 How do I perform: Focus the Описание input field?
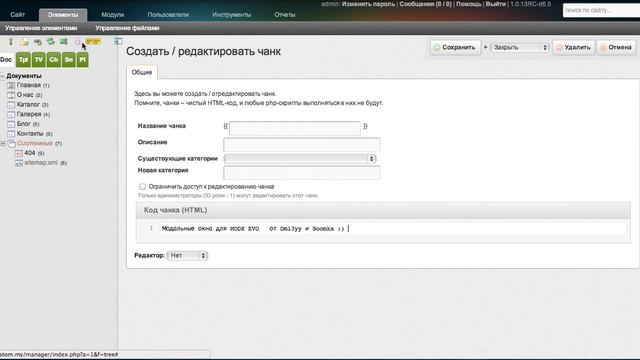302,144
